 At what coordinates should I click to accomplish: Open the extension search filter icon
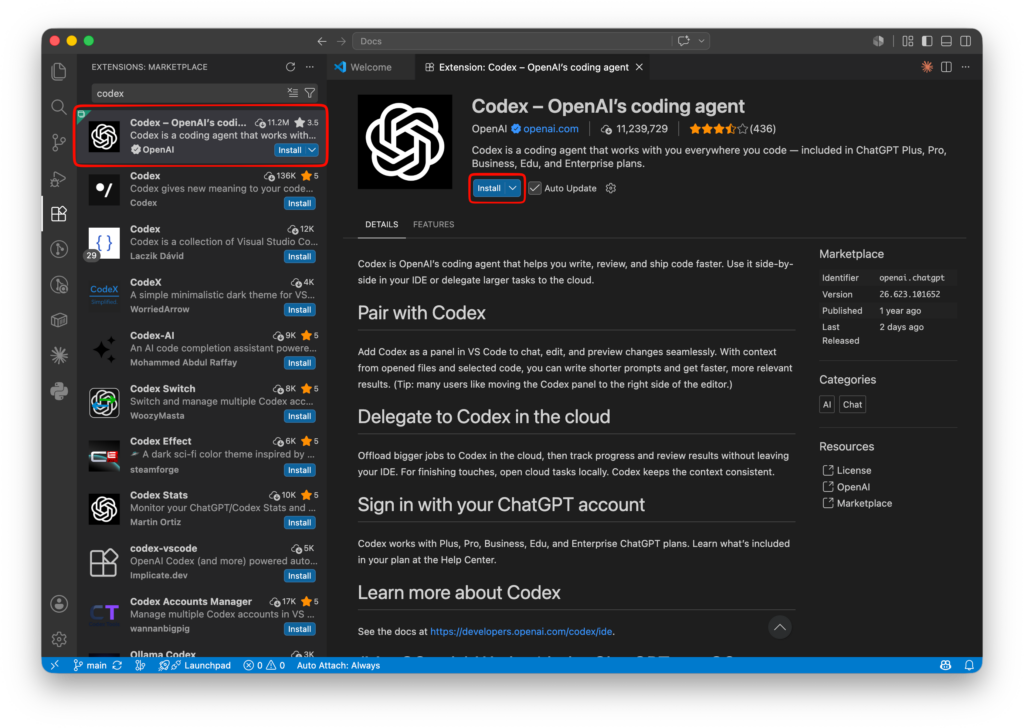pos(310,93)
